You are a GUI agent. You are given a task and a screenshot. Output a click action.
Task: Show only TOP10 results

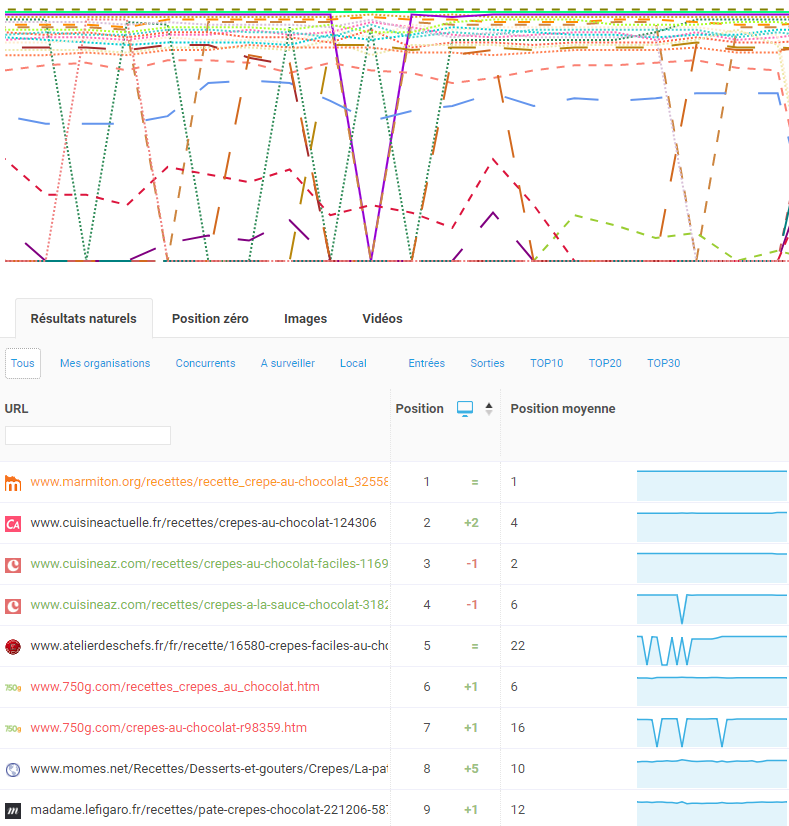click(546, 363)
